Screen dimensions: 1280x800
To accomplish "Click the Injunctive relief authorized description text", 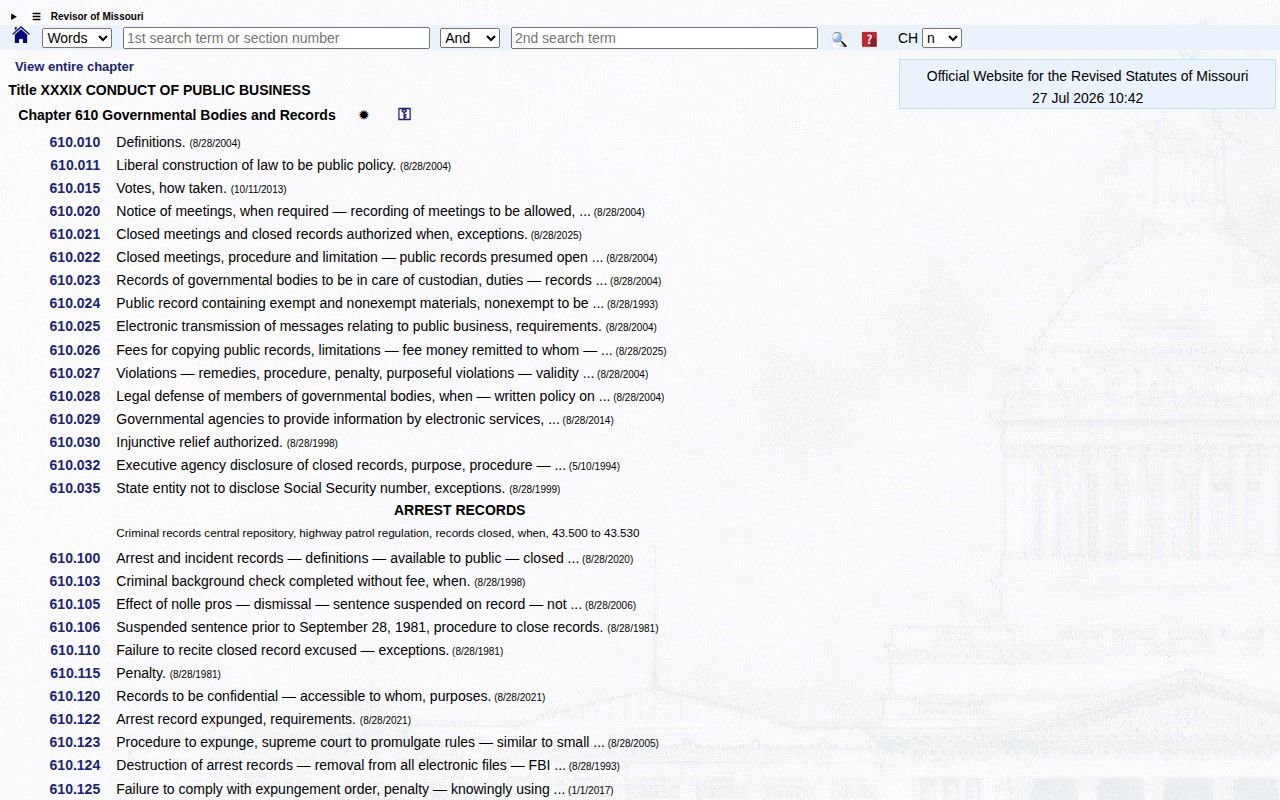I will pos(199,442).
